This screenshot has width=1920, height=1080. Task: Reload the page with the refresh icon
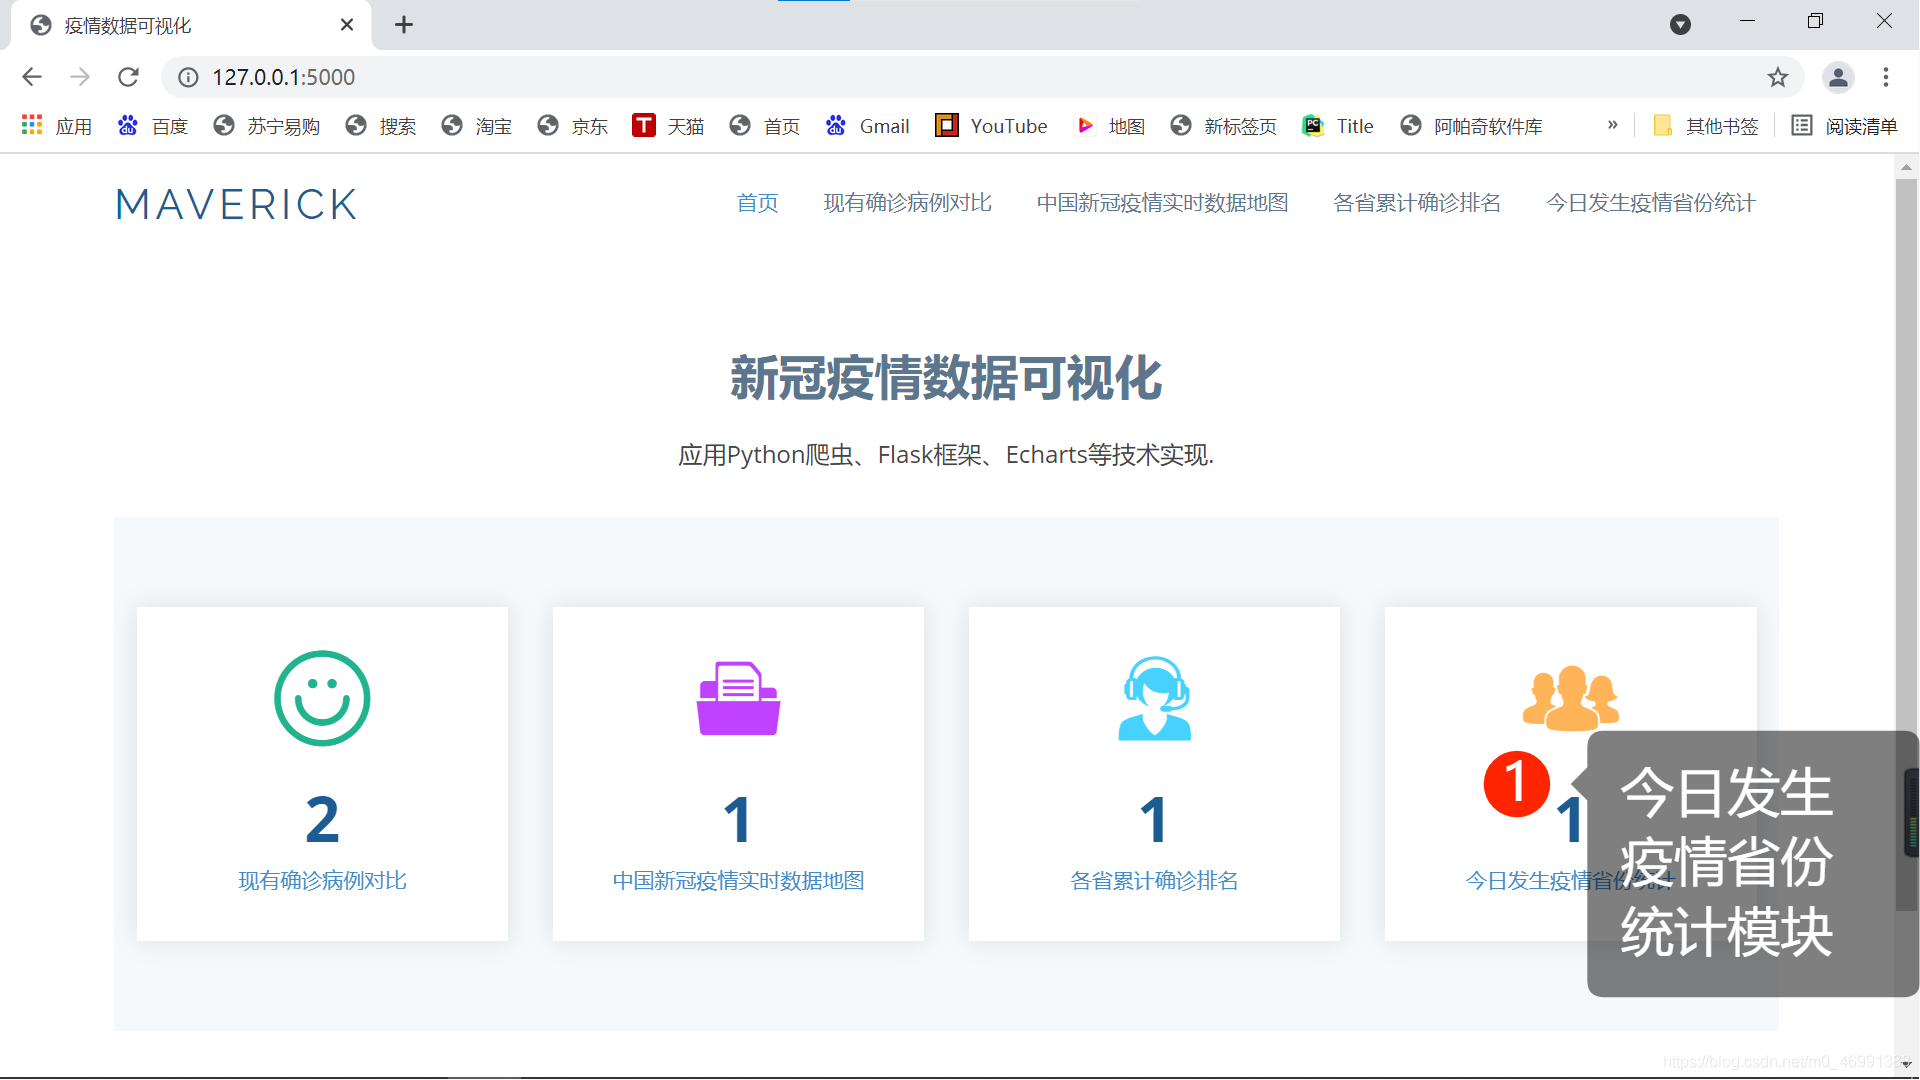point(128,77)
